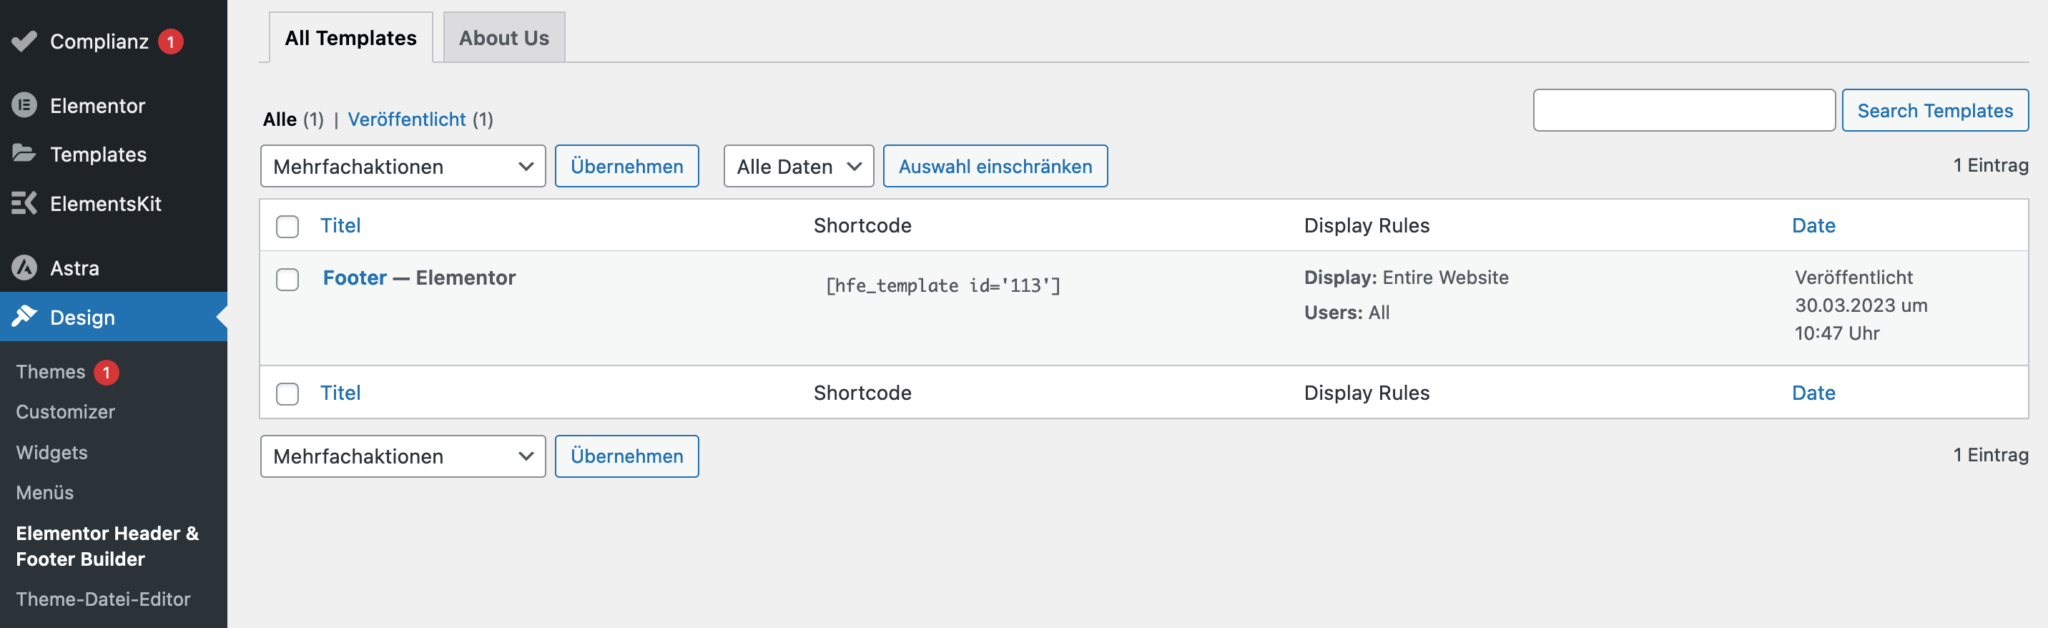
Task: Filter by Veröffentlicht entries
Action: click(x=407, y=119)
